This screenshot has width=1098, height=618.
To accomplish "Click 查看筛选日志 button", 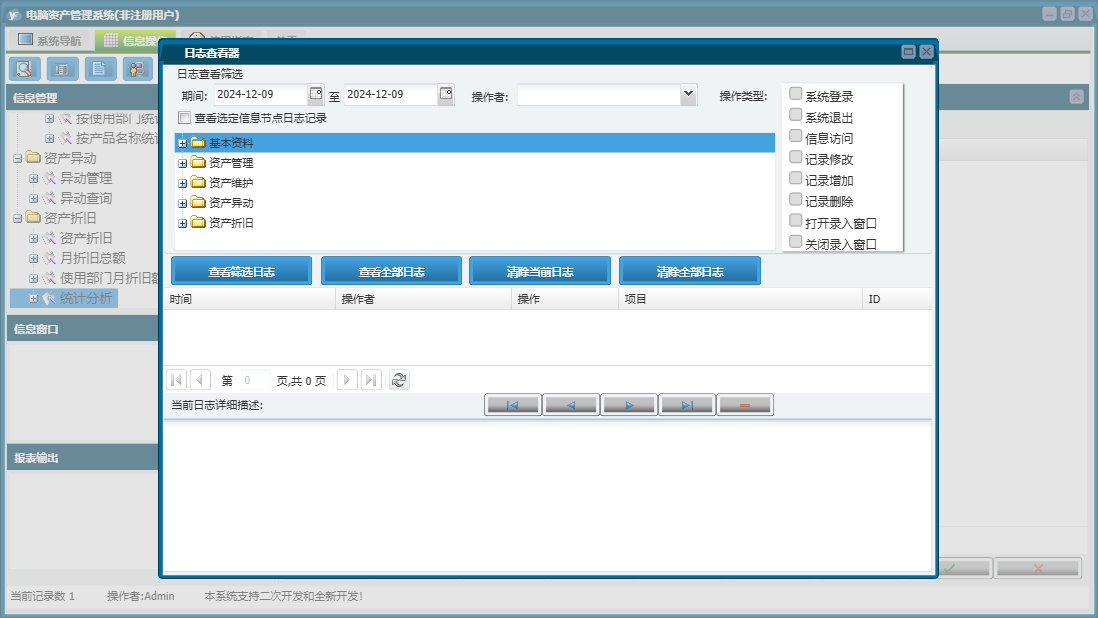I will (x=242, y=272).
